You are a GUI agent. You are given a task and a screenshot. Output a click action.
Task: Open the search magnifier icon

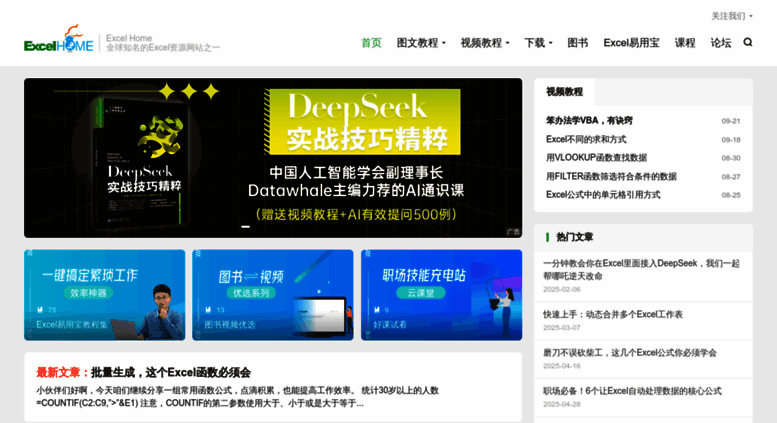pyautogui.click(x=748, y=43)
